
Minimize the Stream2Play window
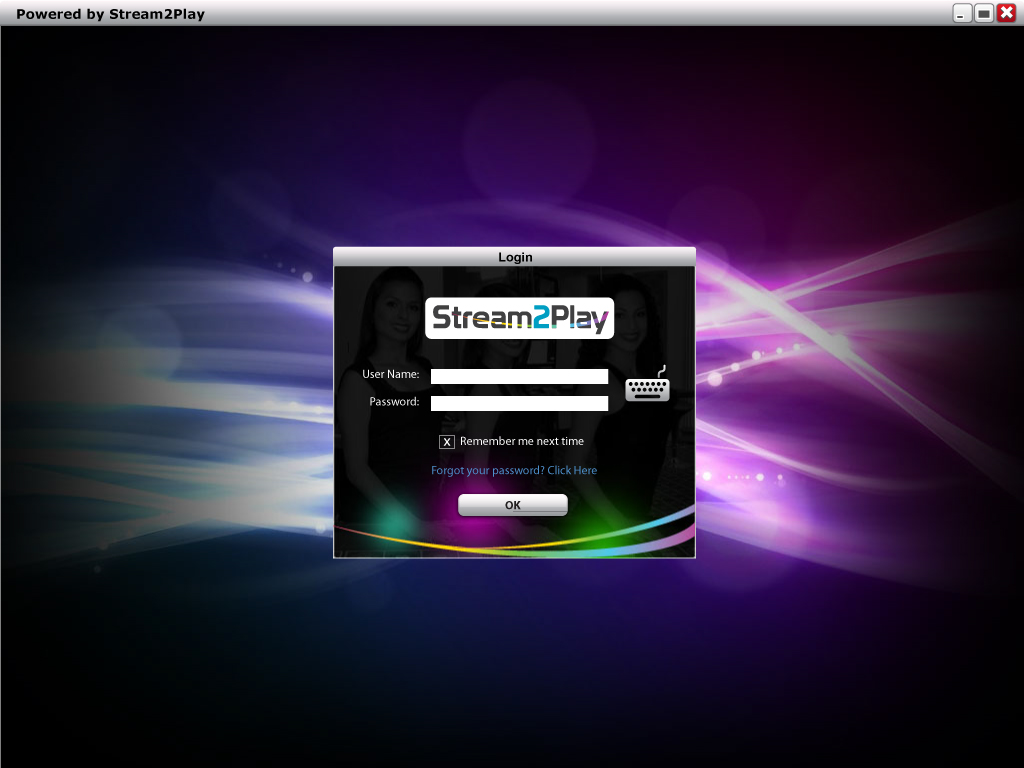pyautogui.click(x=962, y=13)
